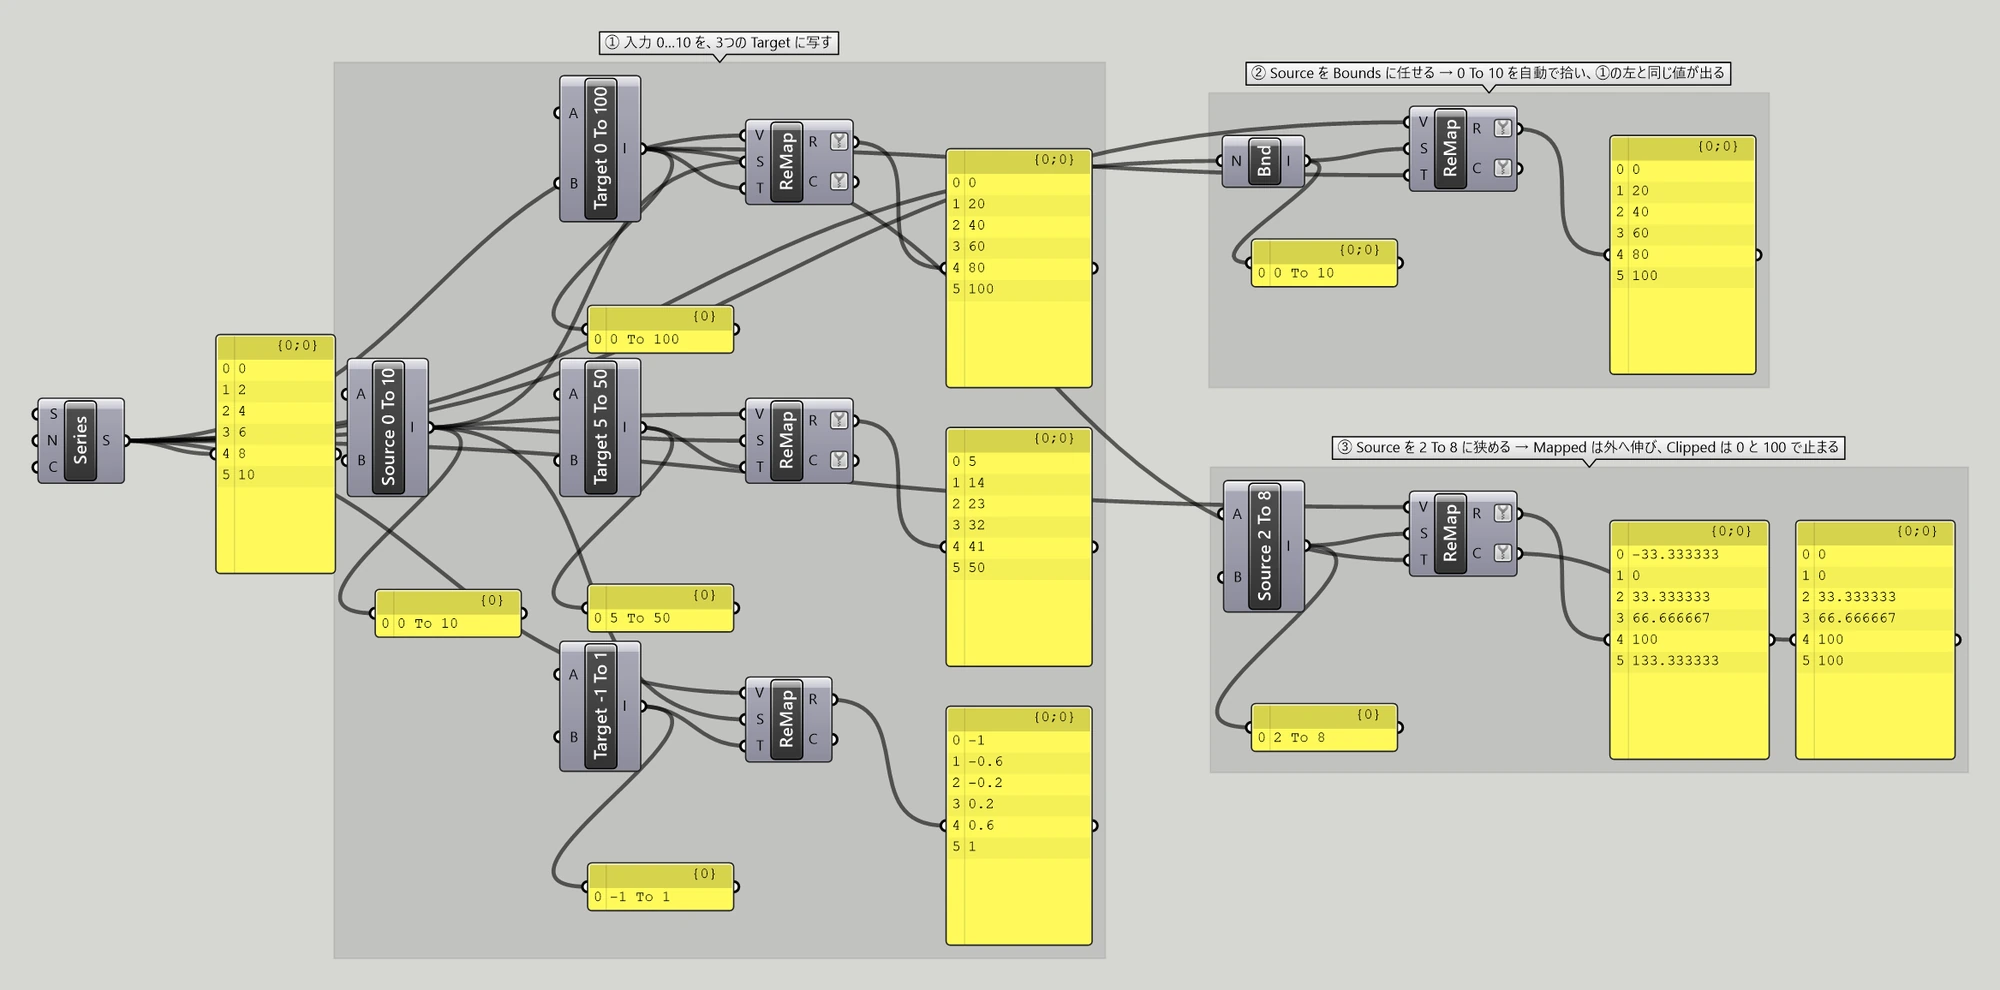Select the panel showing 0 To 100

click(660, 329)
